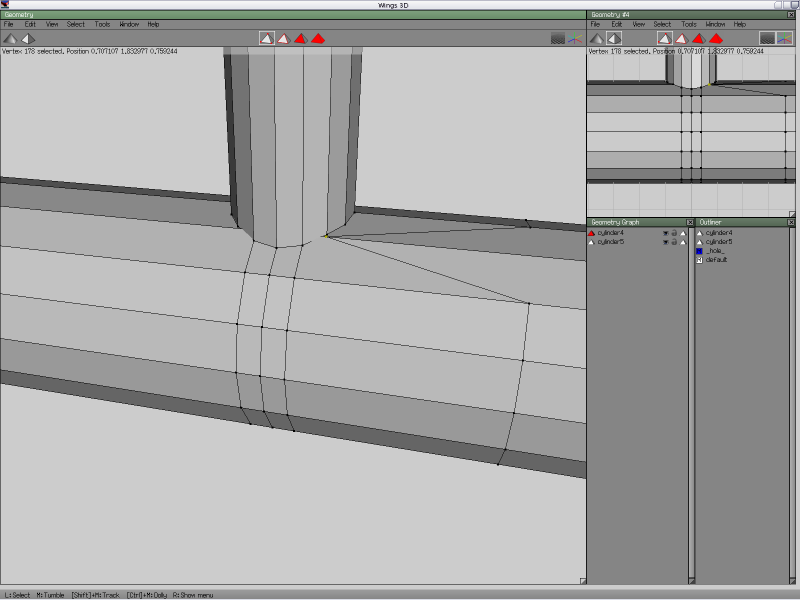Viewport: 800px width, 600px height.
Task: Close the Outliner panel
Action: 791,222
